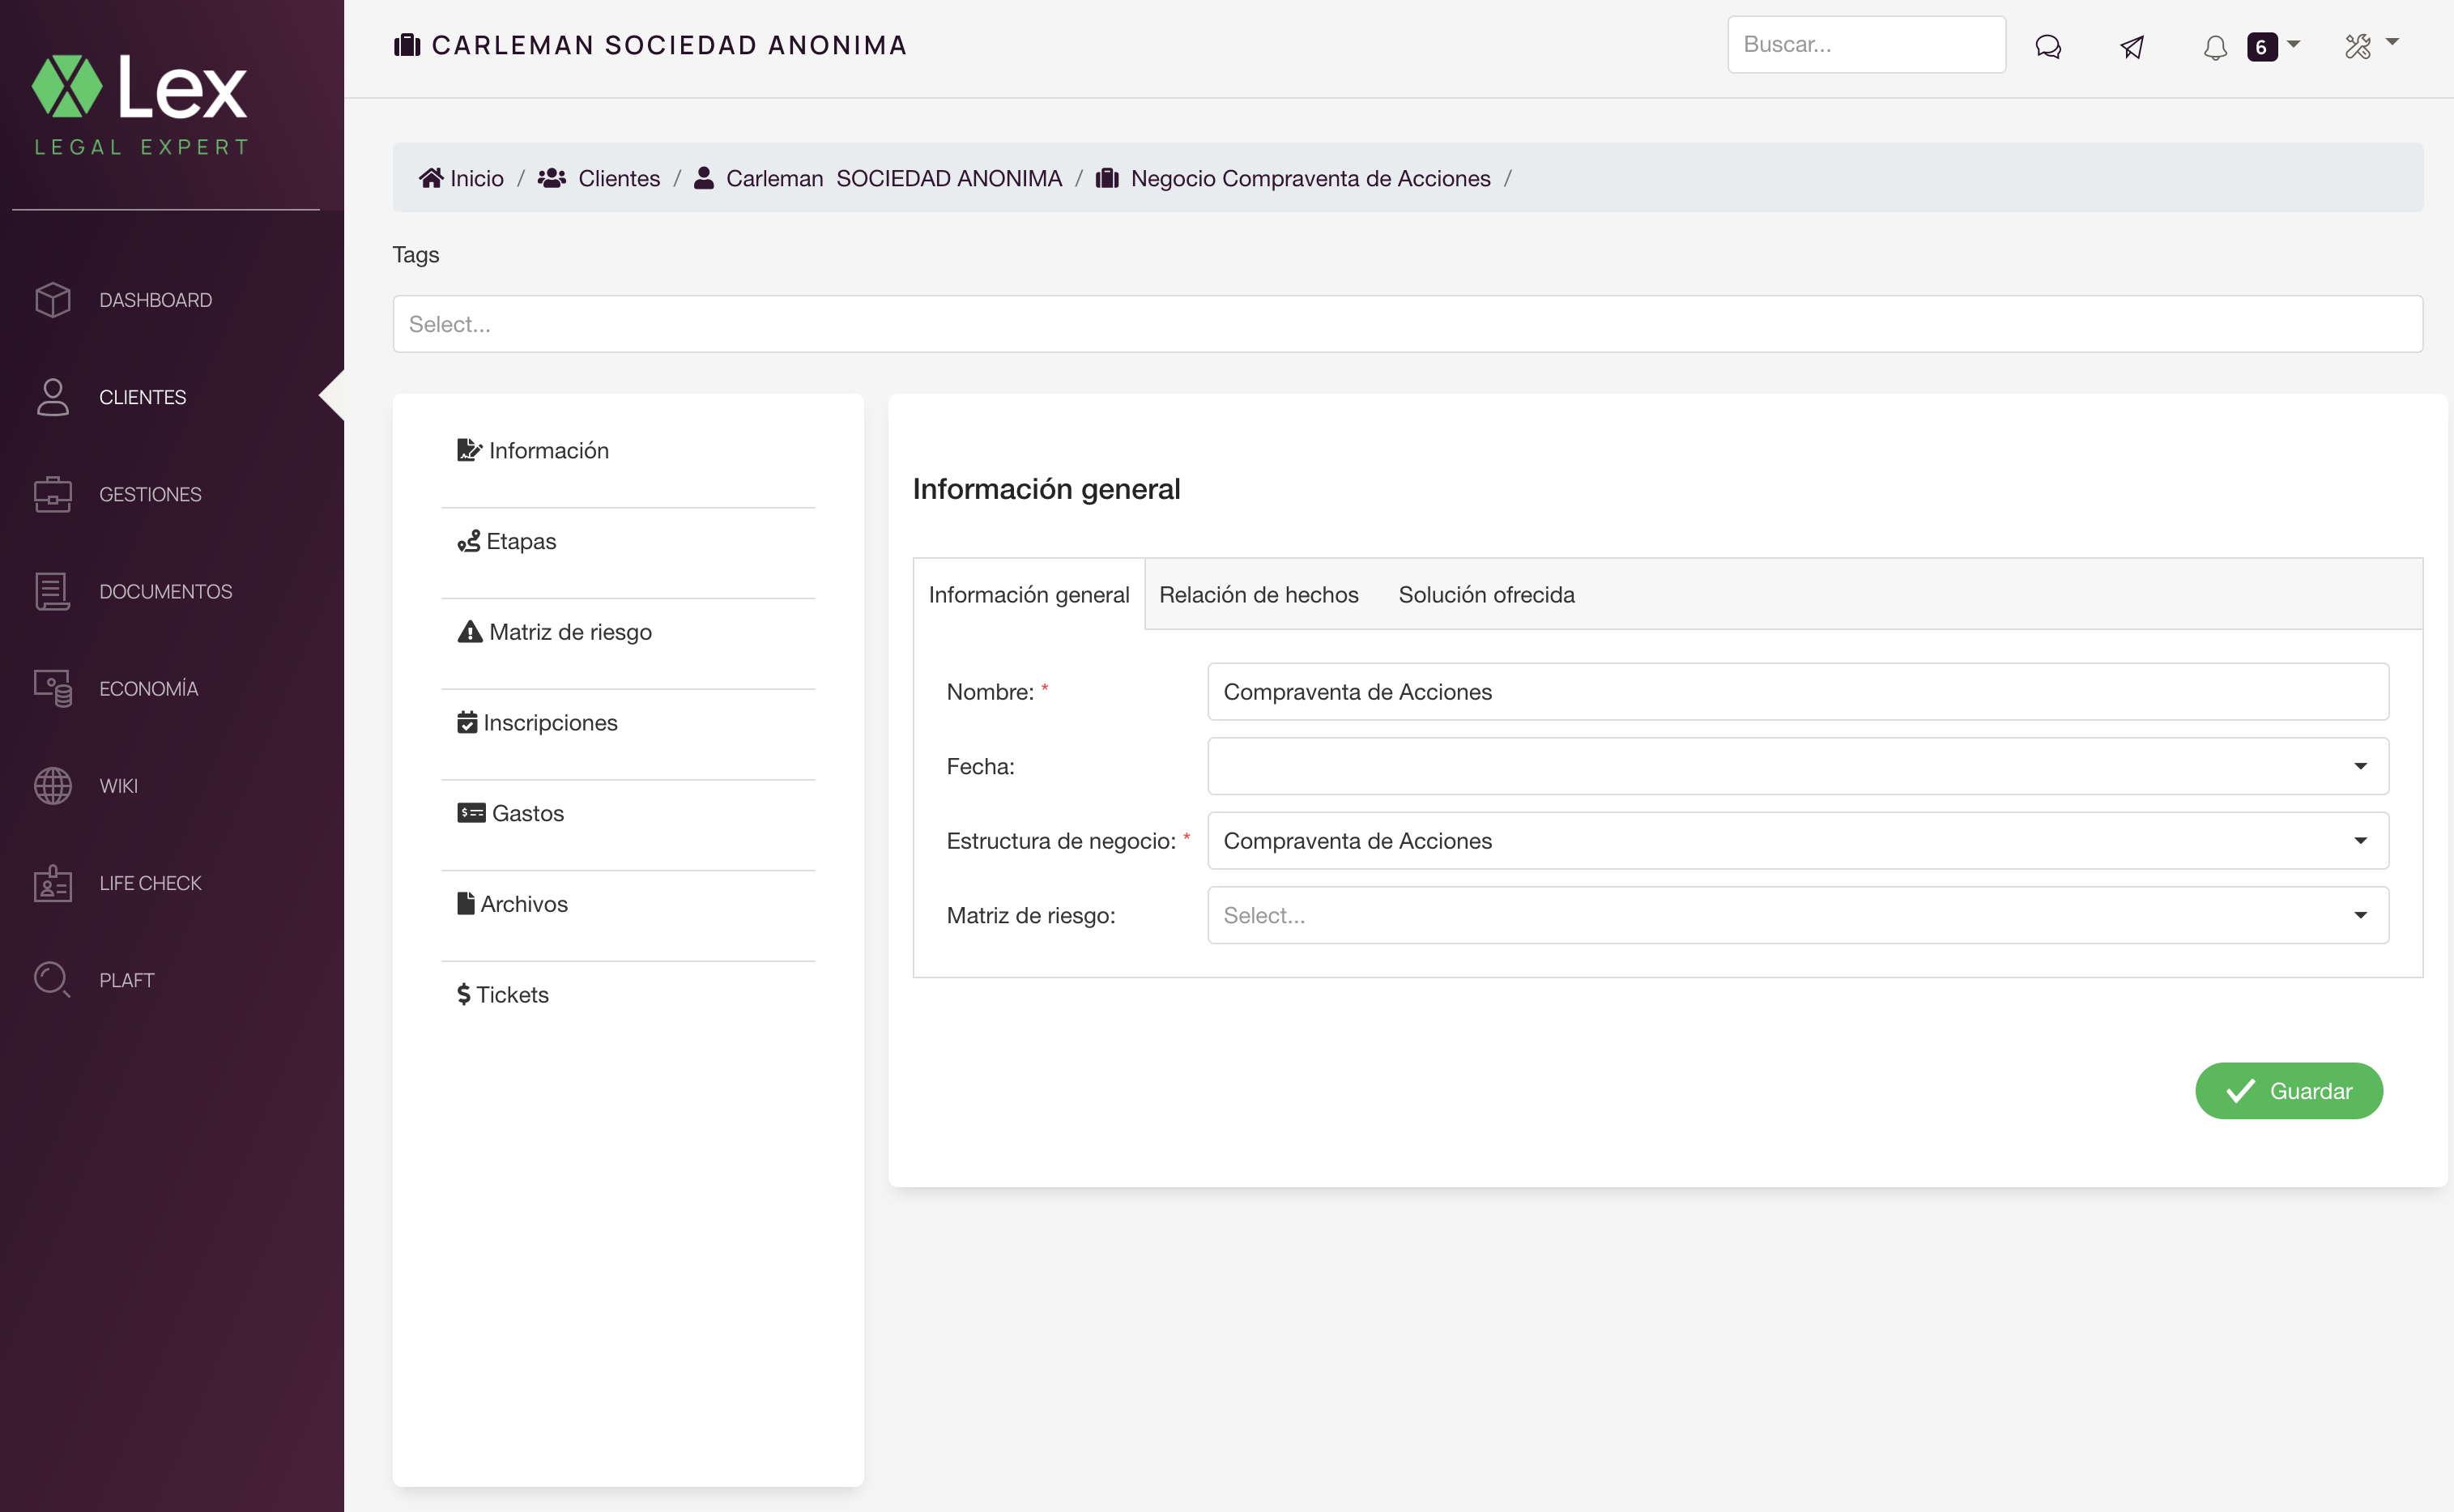Click the Buscar search field
The image size is (2454, 1512).
click(1866, 44)
